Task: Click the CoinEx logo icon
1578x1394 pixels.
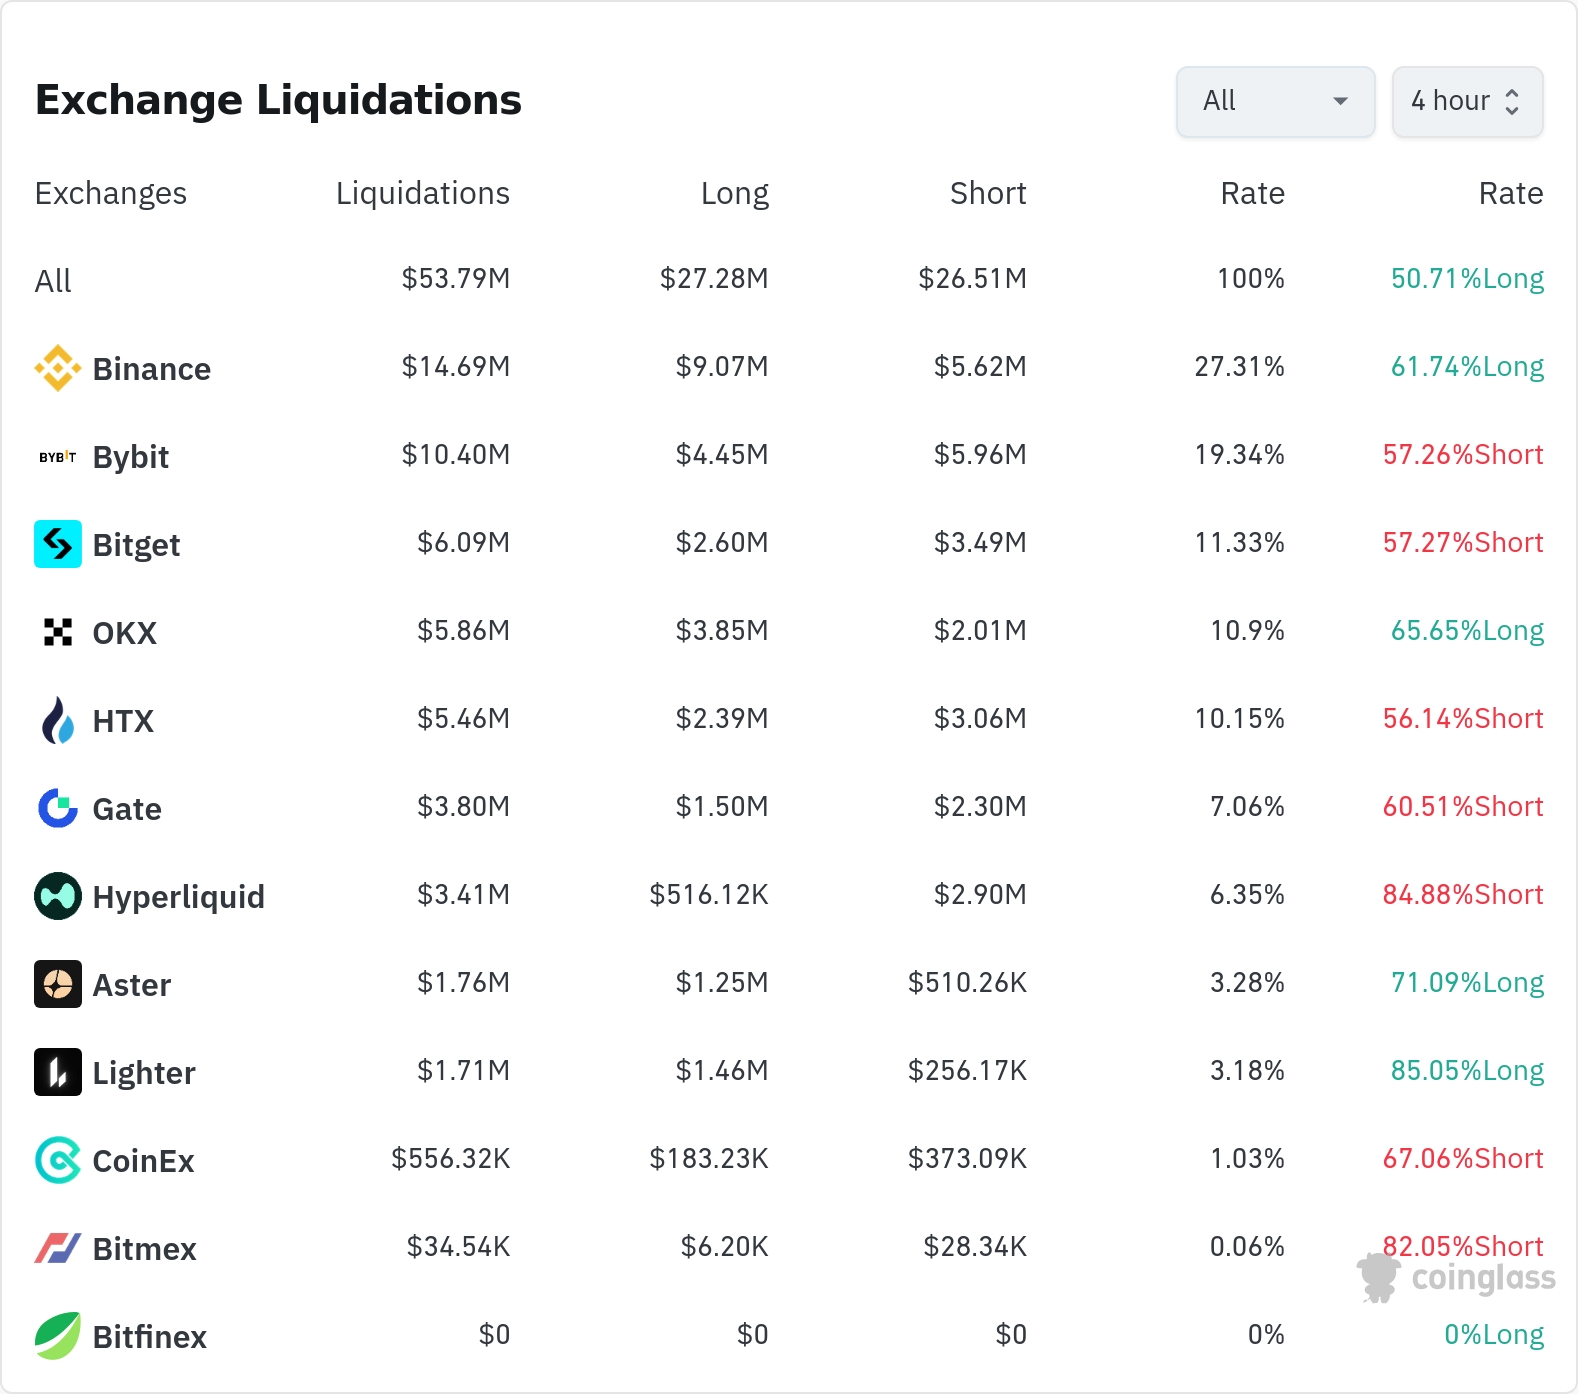Action: 58,1160
